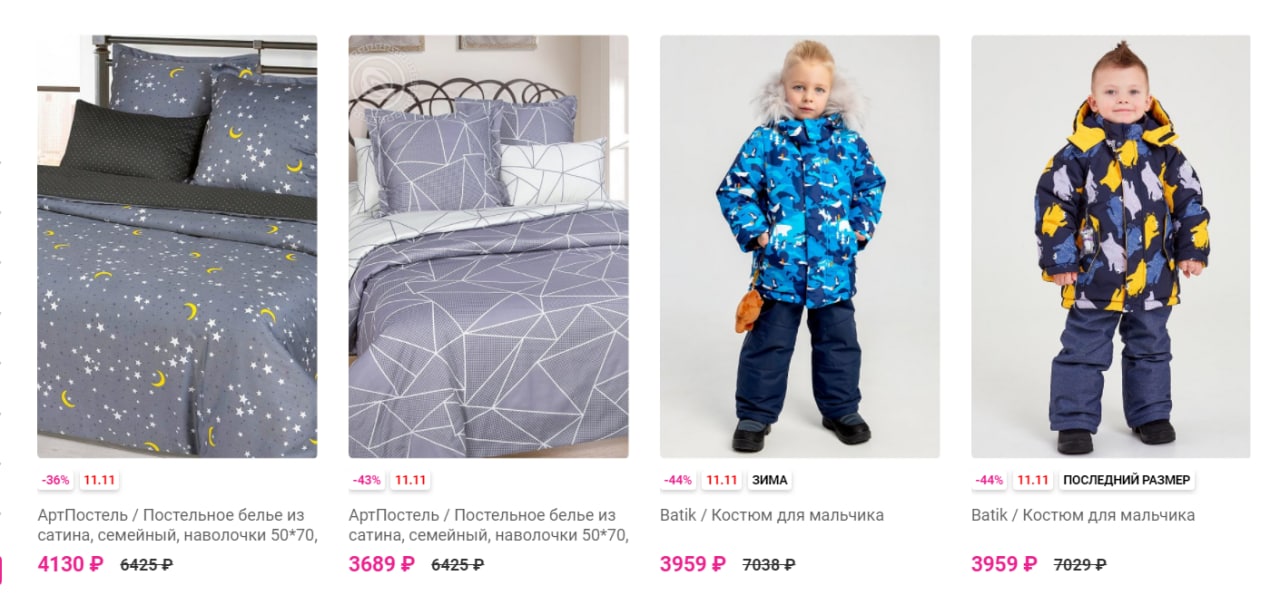Open Batik boy's suit link with last size
Viewport: 1280px width, 605px height.
(x=1083, y=516)
